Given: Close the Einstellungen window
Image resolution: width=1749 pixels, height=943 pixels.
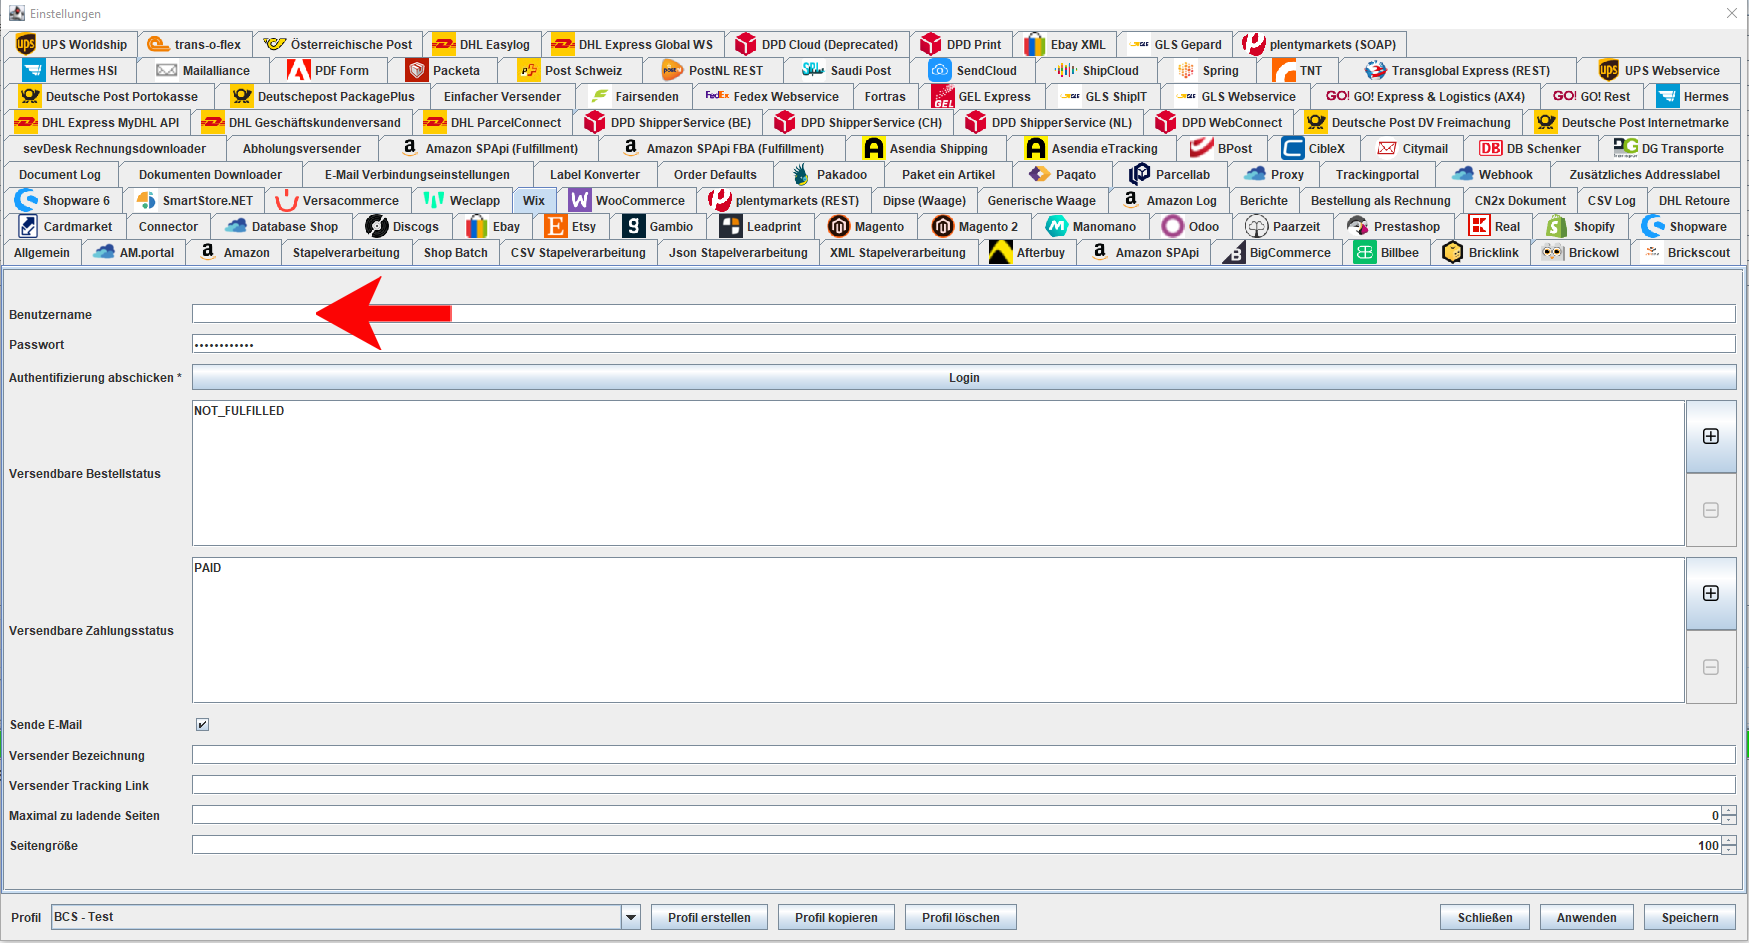Looking at the screenshot, I should pos(1732,13).
